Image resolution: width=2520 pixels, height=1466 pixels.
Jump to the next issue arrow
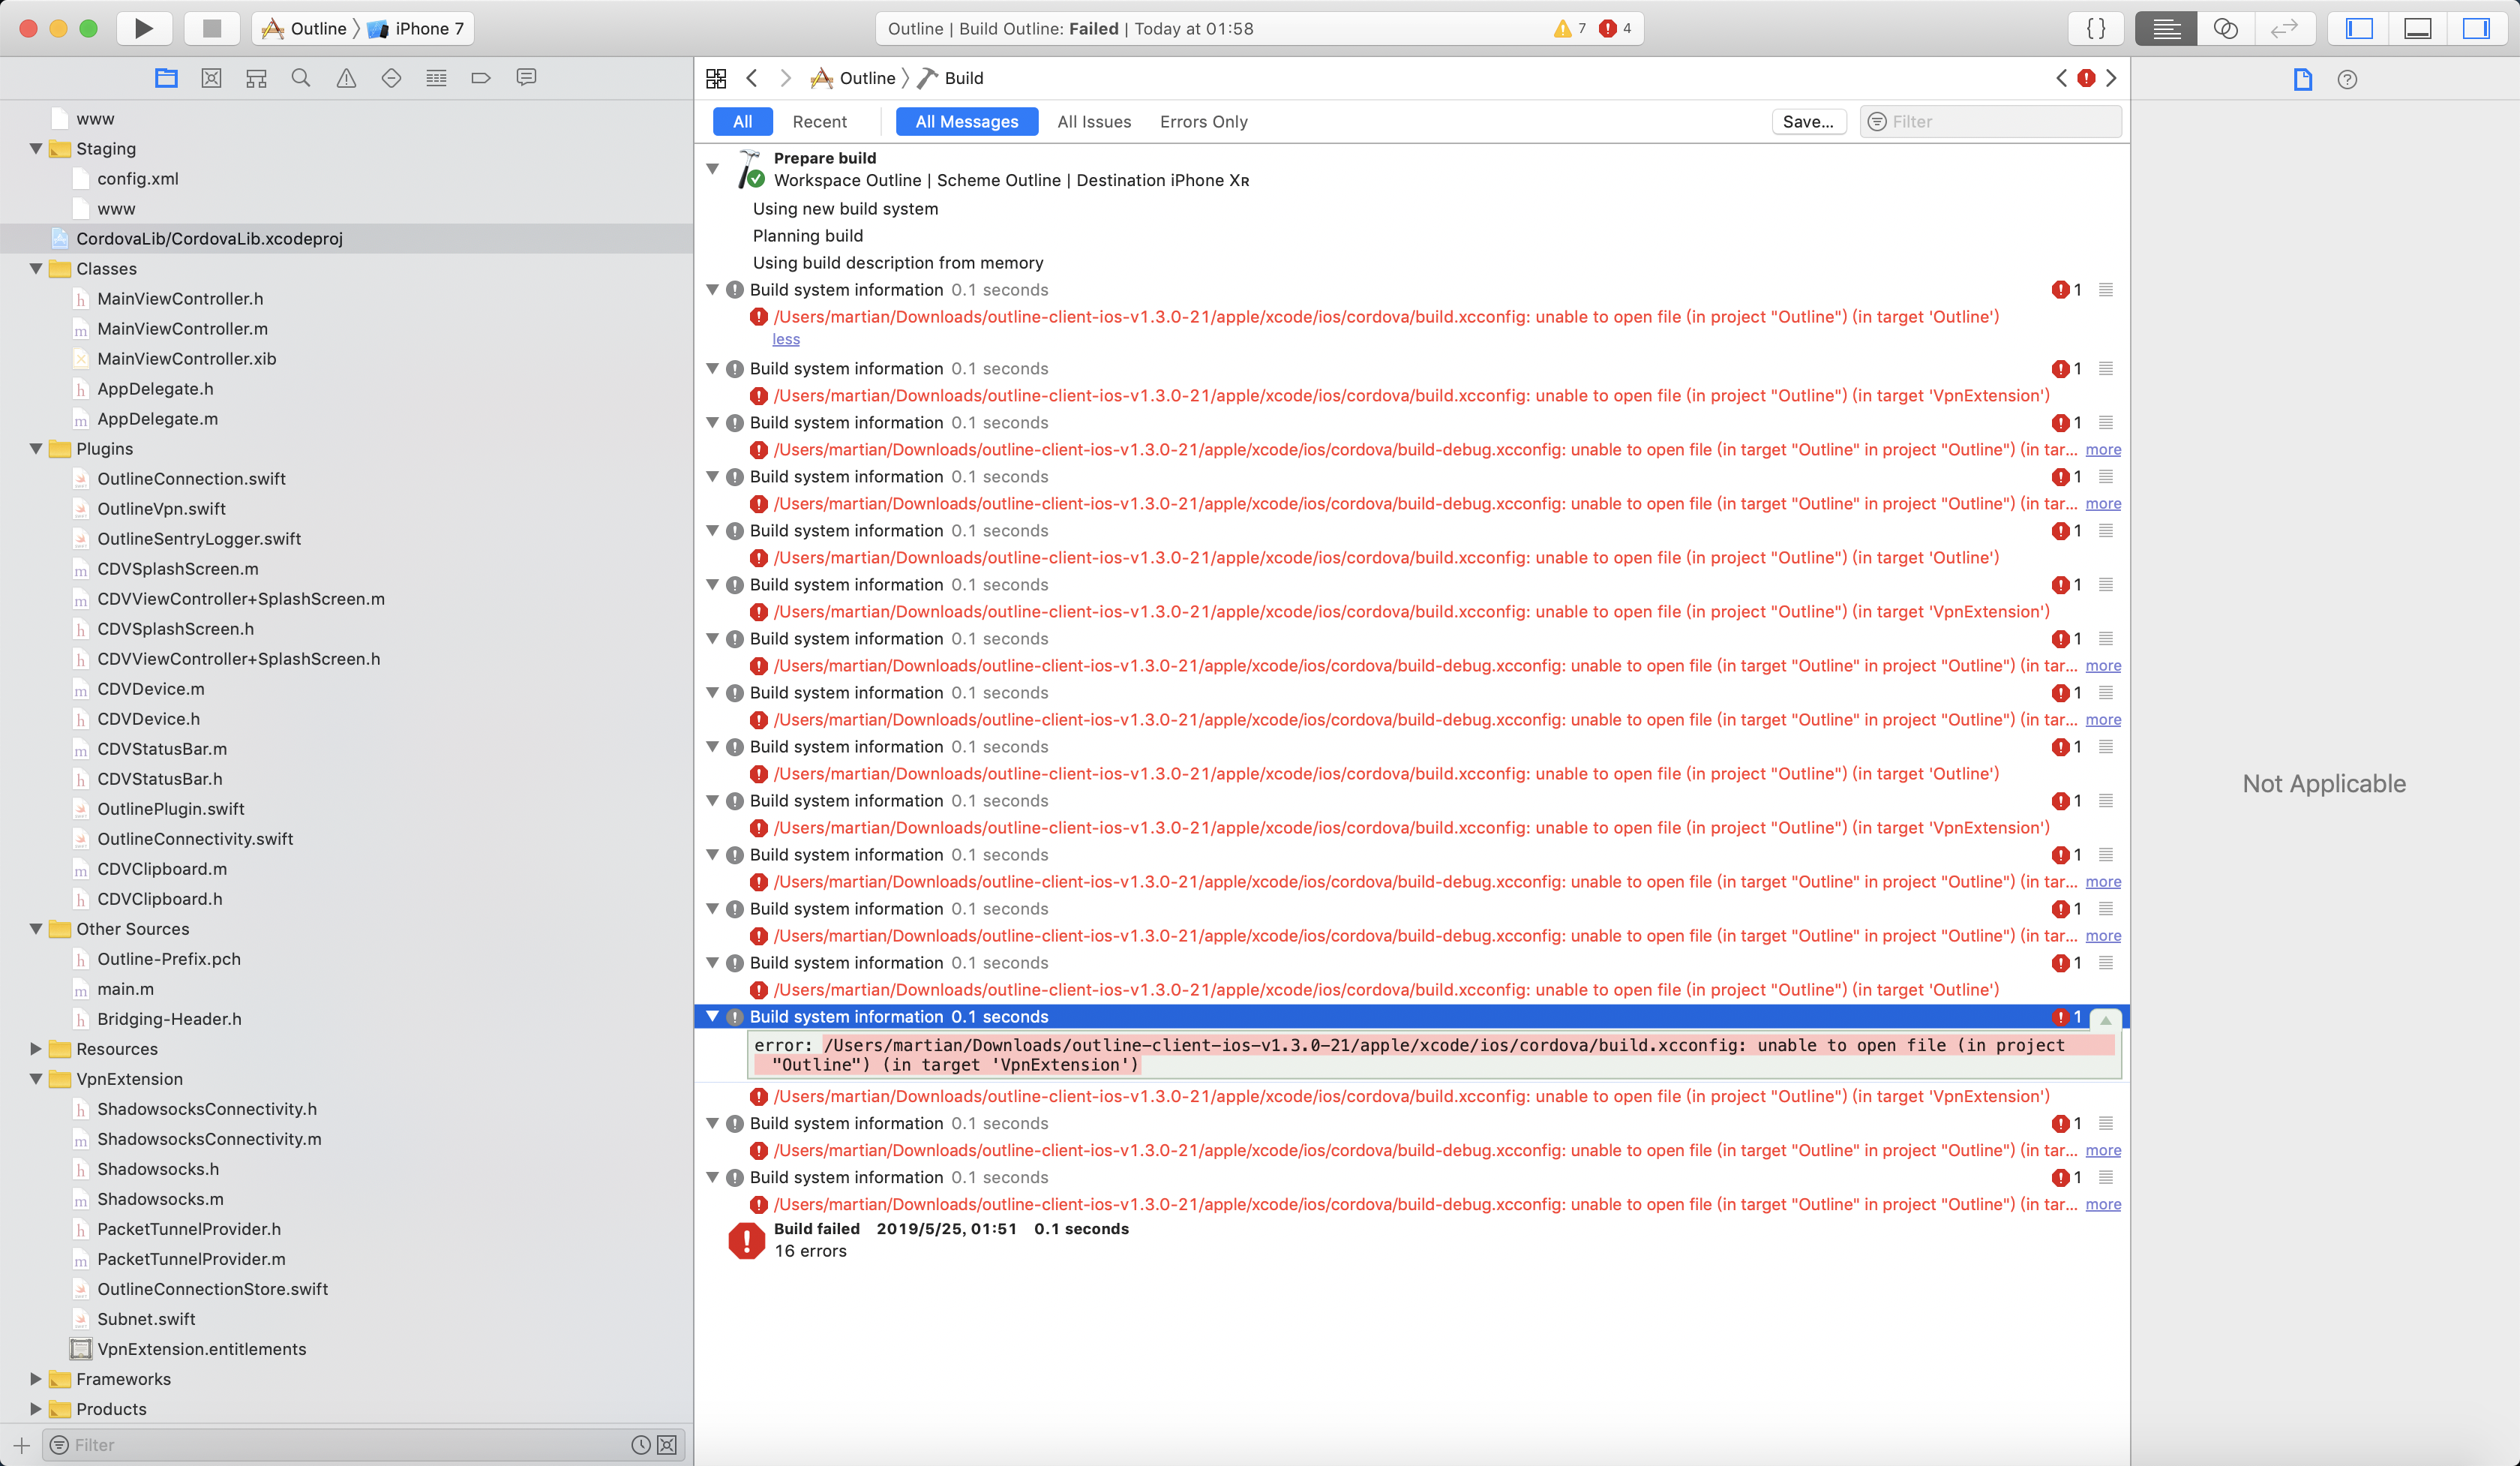tap(2111, 78)
